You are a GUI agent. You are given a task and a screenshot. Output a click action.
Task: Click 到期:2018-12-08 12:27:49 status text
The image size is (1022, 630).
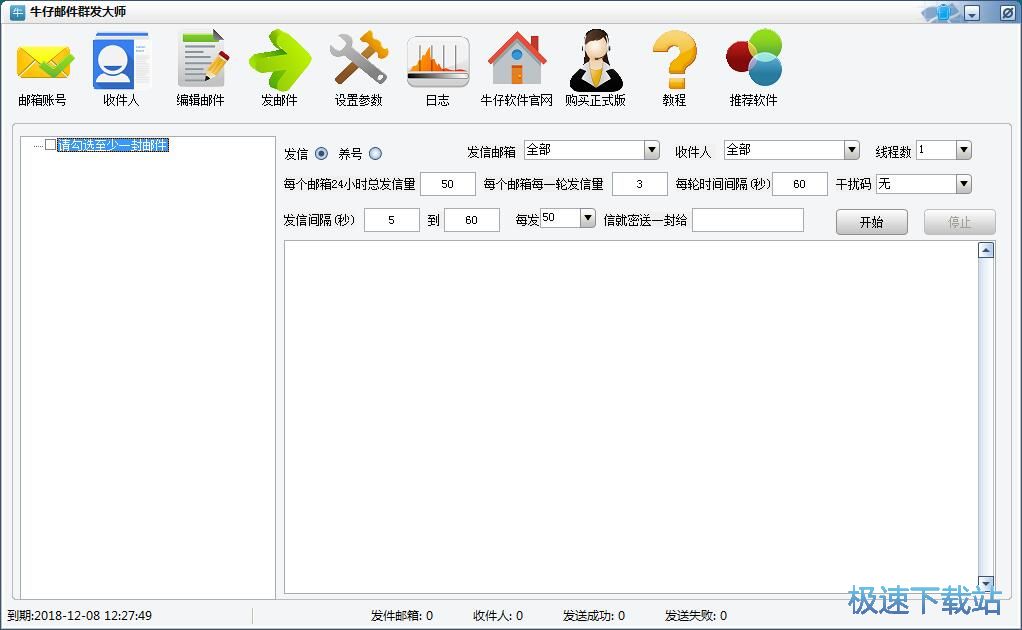pyautogui.click(x=80, y=616)
